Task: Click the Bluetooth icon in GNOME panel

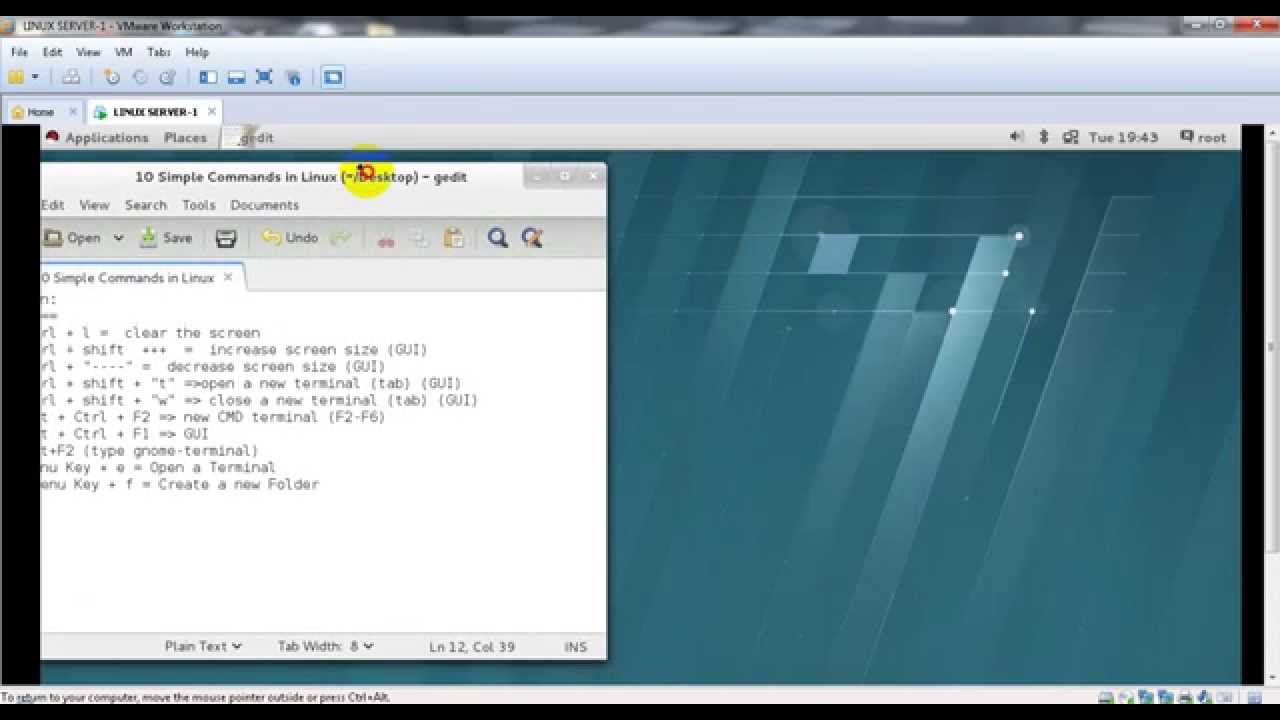Action: point(1044,137)
